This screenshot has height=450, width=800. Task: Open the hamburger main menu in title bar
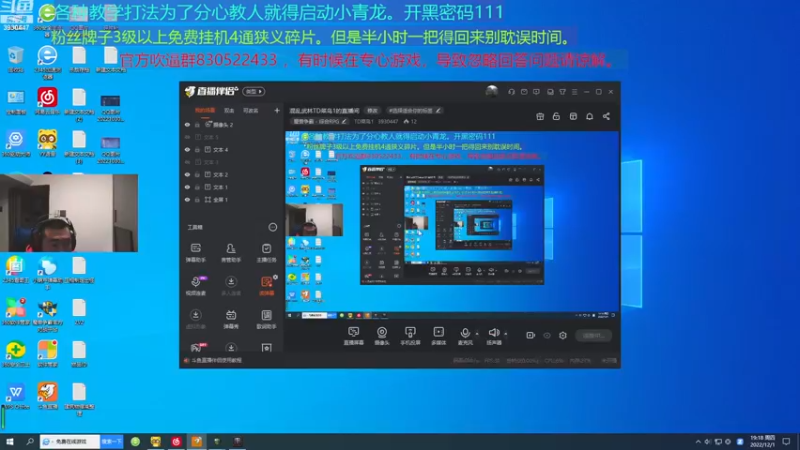pyautogui.click(x=574, y=92)
